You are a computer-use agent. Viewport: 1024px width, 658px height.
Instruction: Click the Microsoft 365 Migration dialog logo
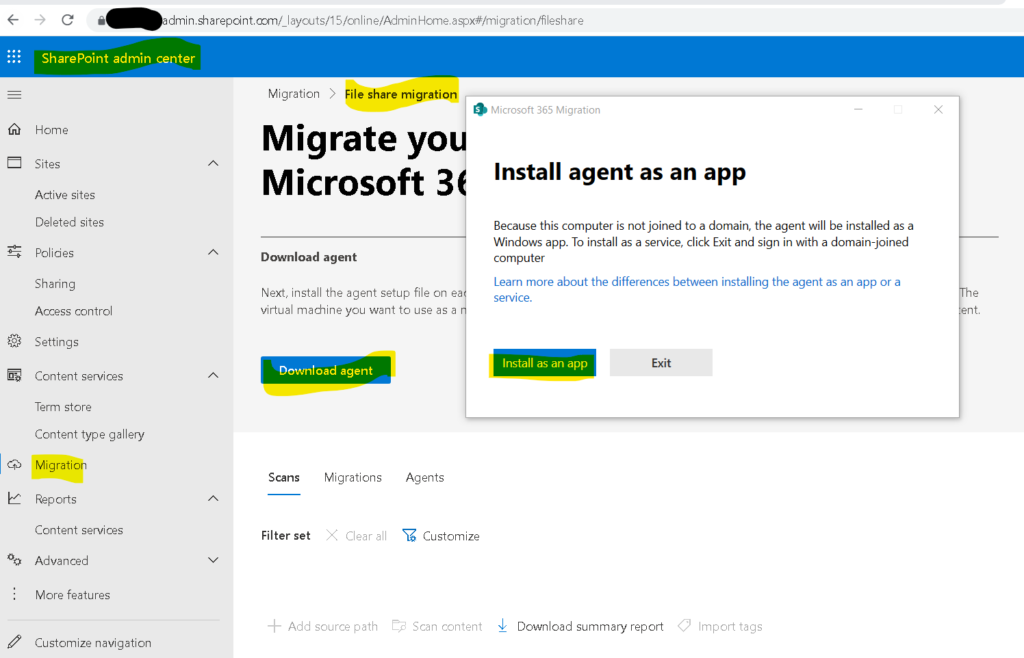click(x=480, y=110)
